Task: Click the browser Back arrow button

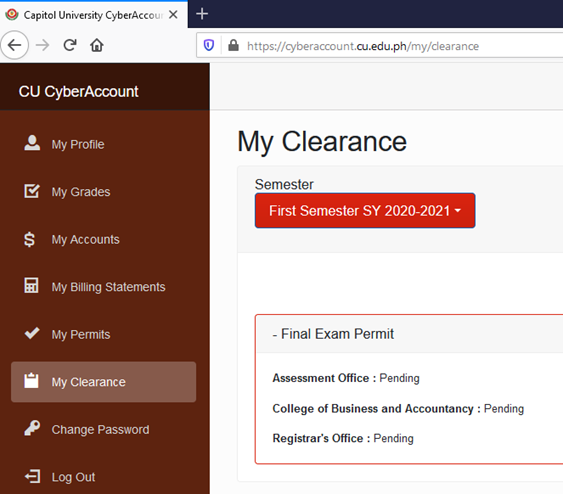Action: click(x=14, y=45)
